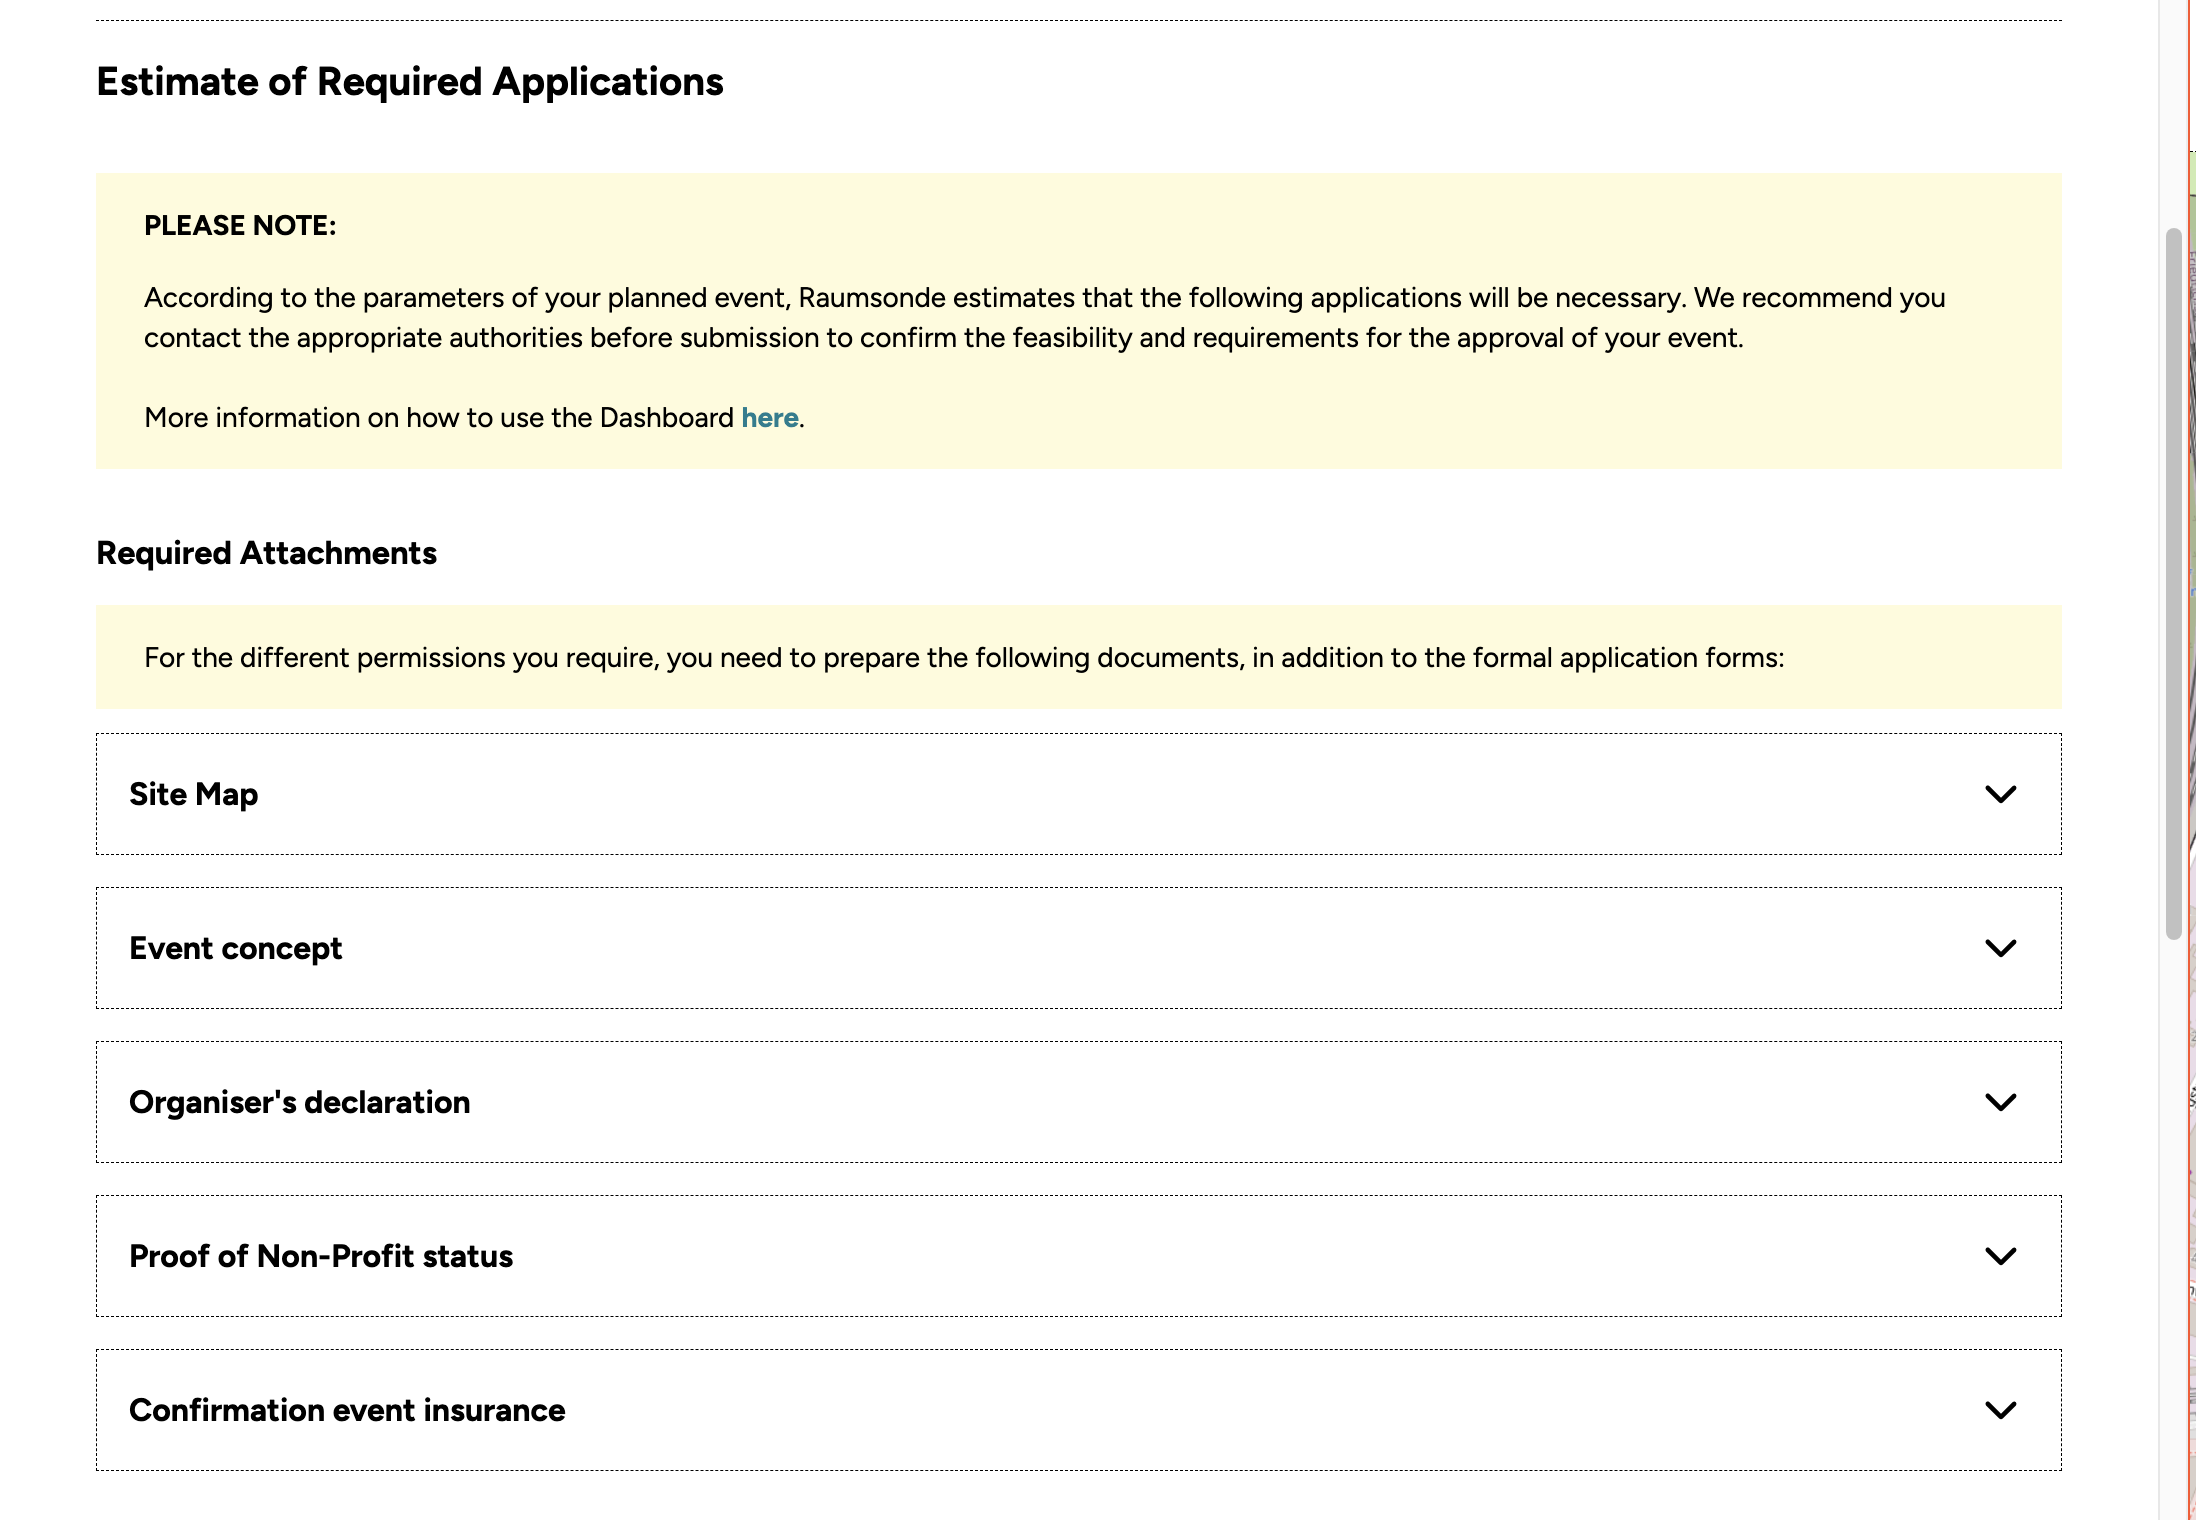
Task: Open the Organiser's declaration section title
Action: [x=300, y=1102]
